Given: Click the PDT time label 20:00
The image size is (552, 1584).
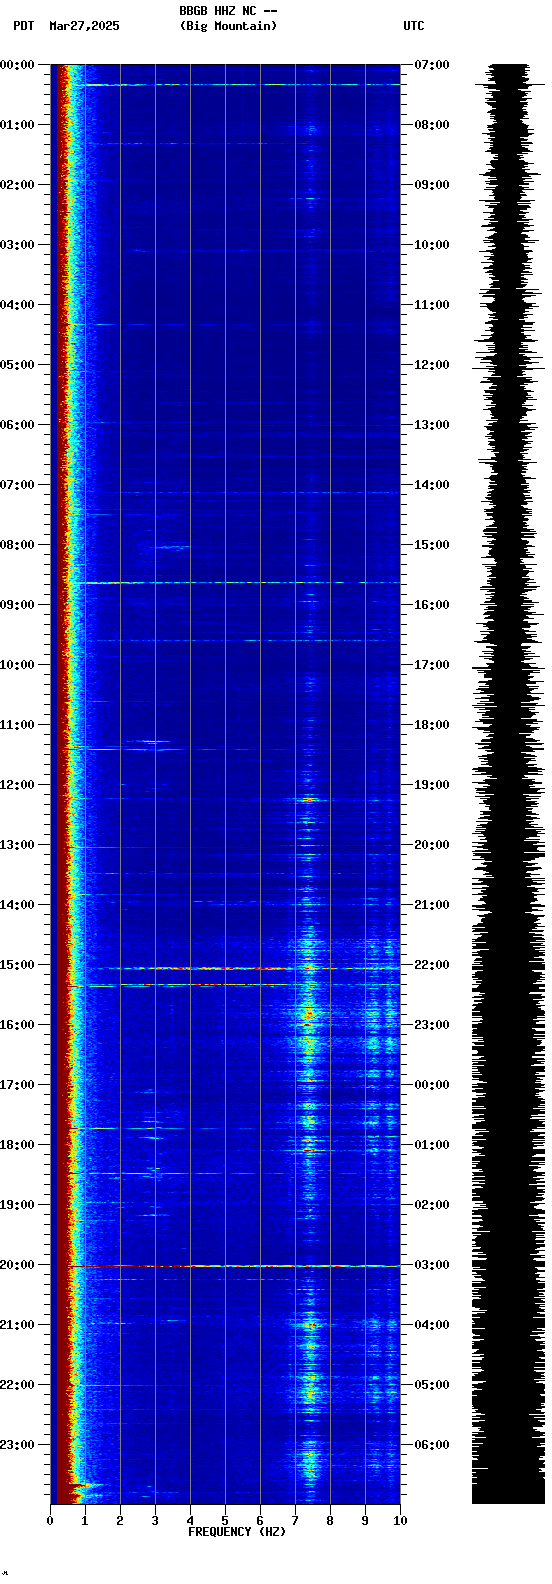Looking at the screenshot, I should point(17,1265).
